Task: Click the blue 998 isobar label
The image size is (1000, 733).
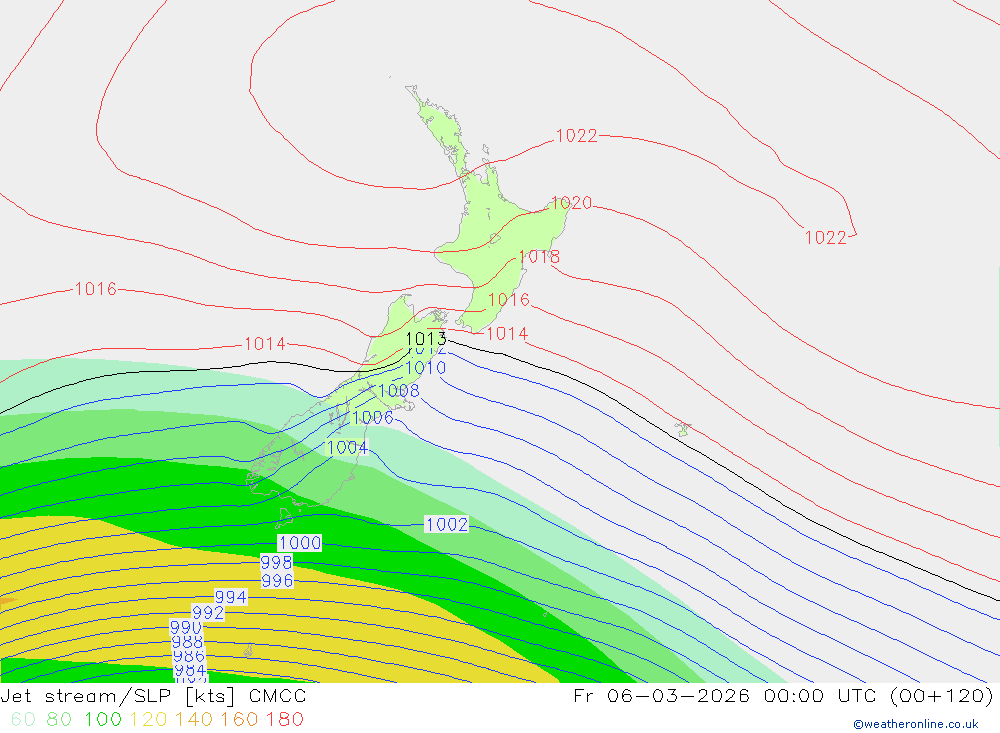Action: pyautogui.click(x=277, y=562)
